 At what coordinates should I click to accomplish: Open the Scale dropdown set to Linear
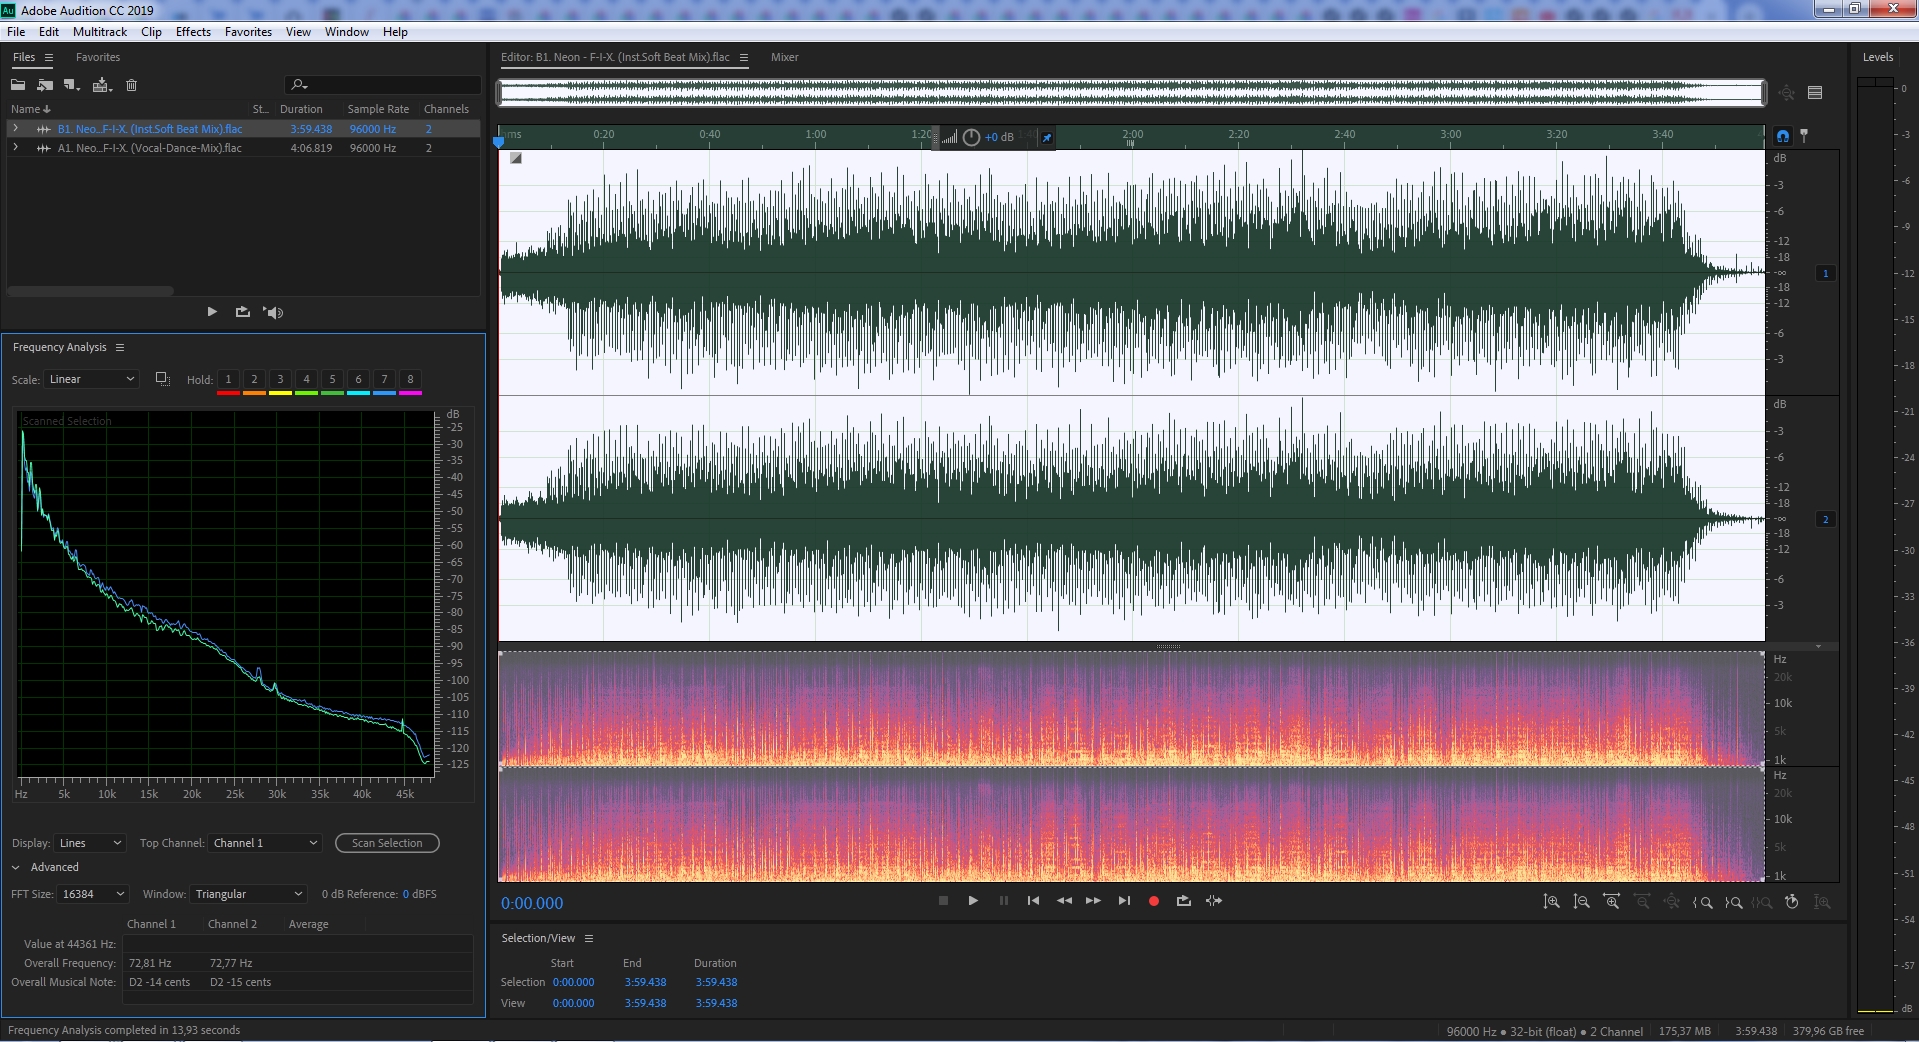[x=91, y=379]
